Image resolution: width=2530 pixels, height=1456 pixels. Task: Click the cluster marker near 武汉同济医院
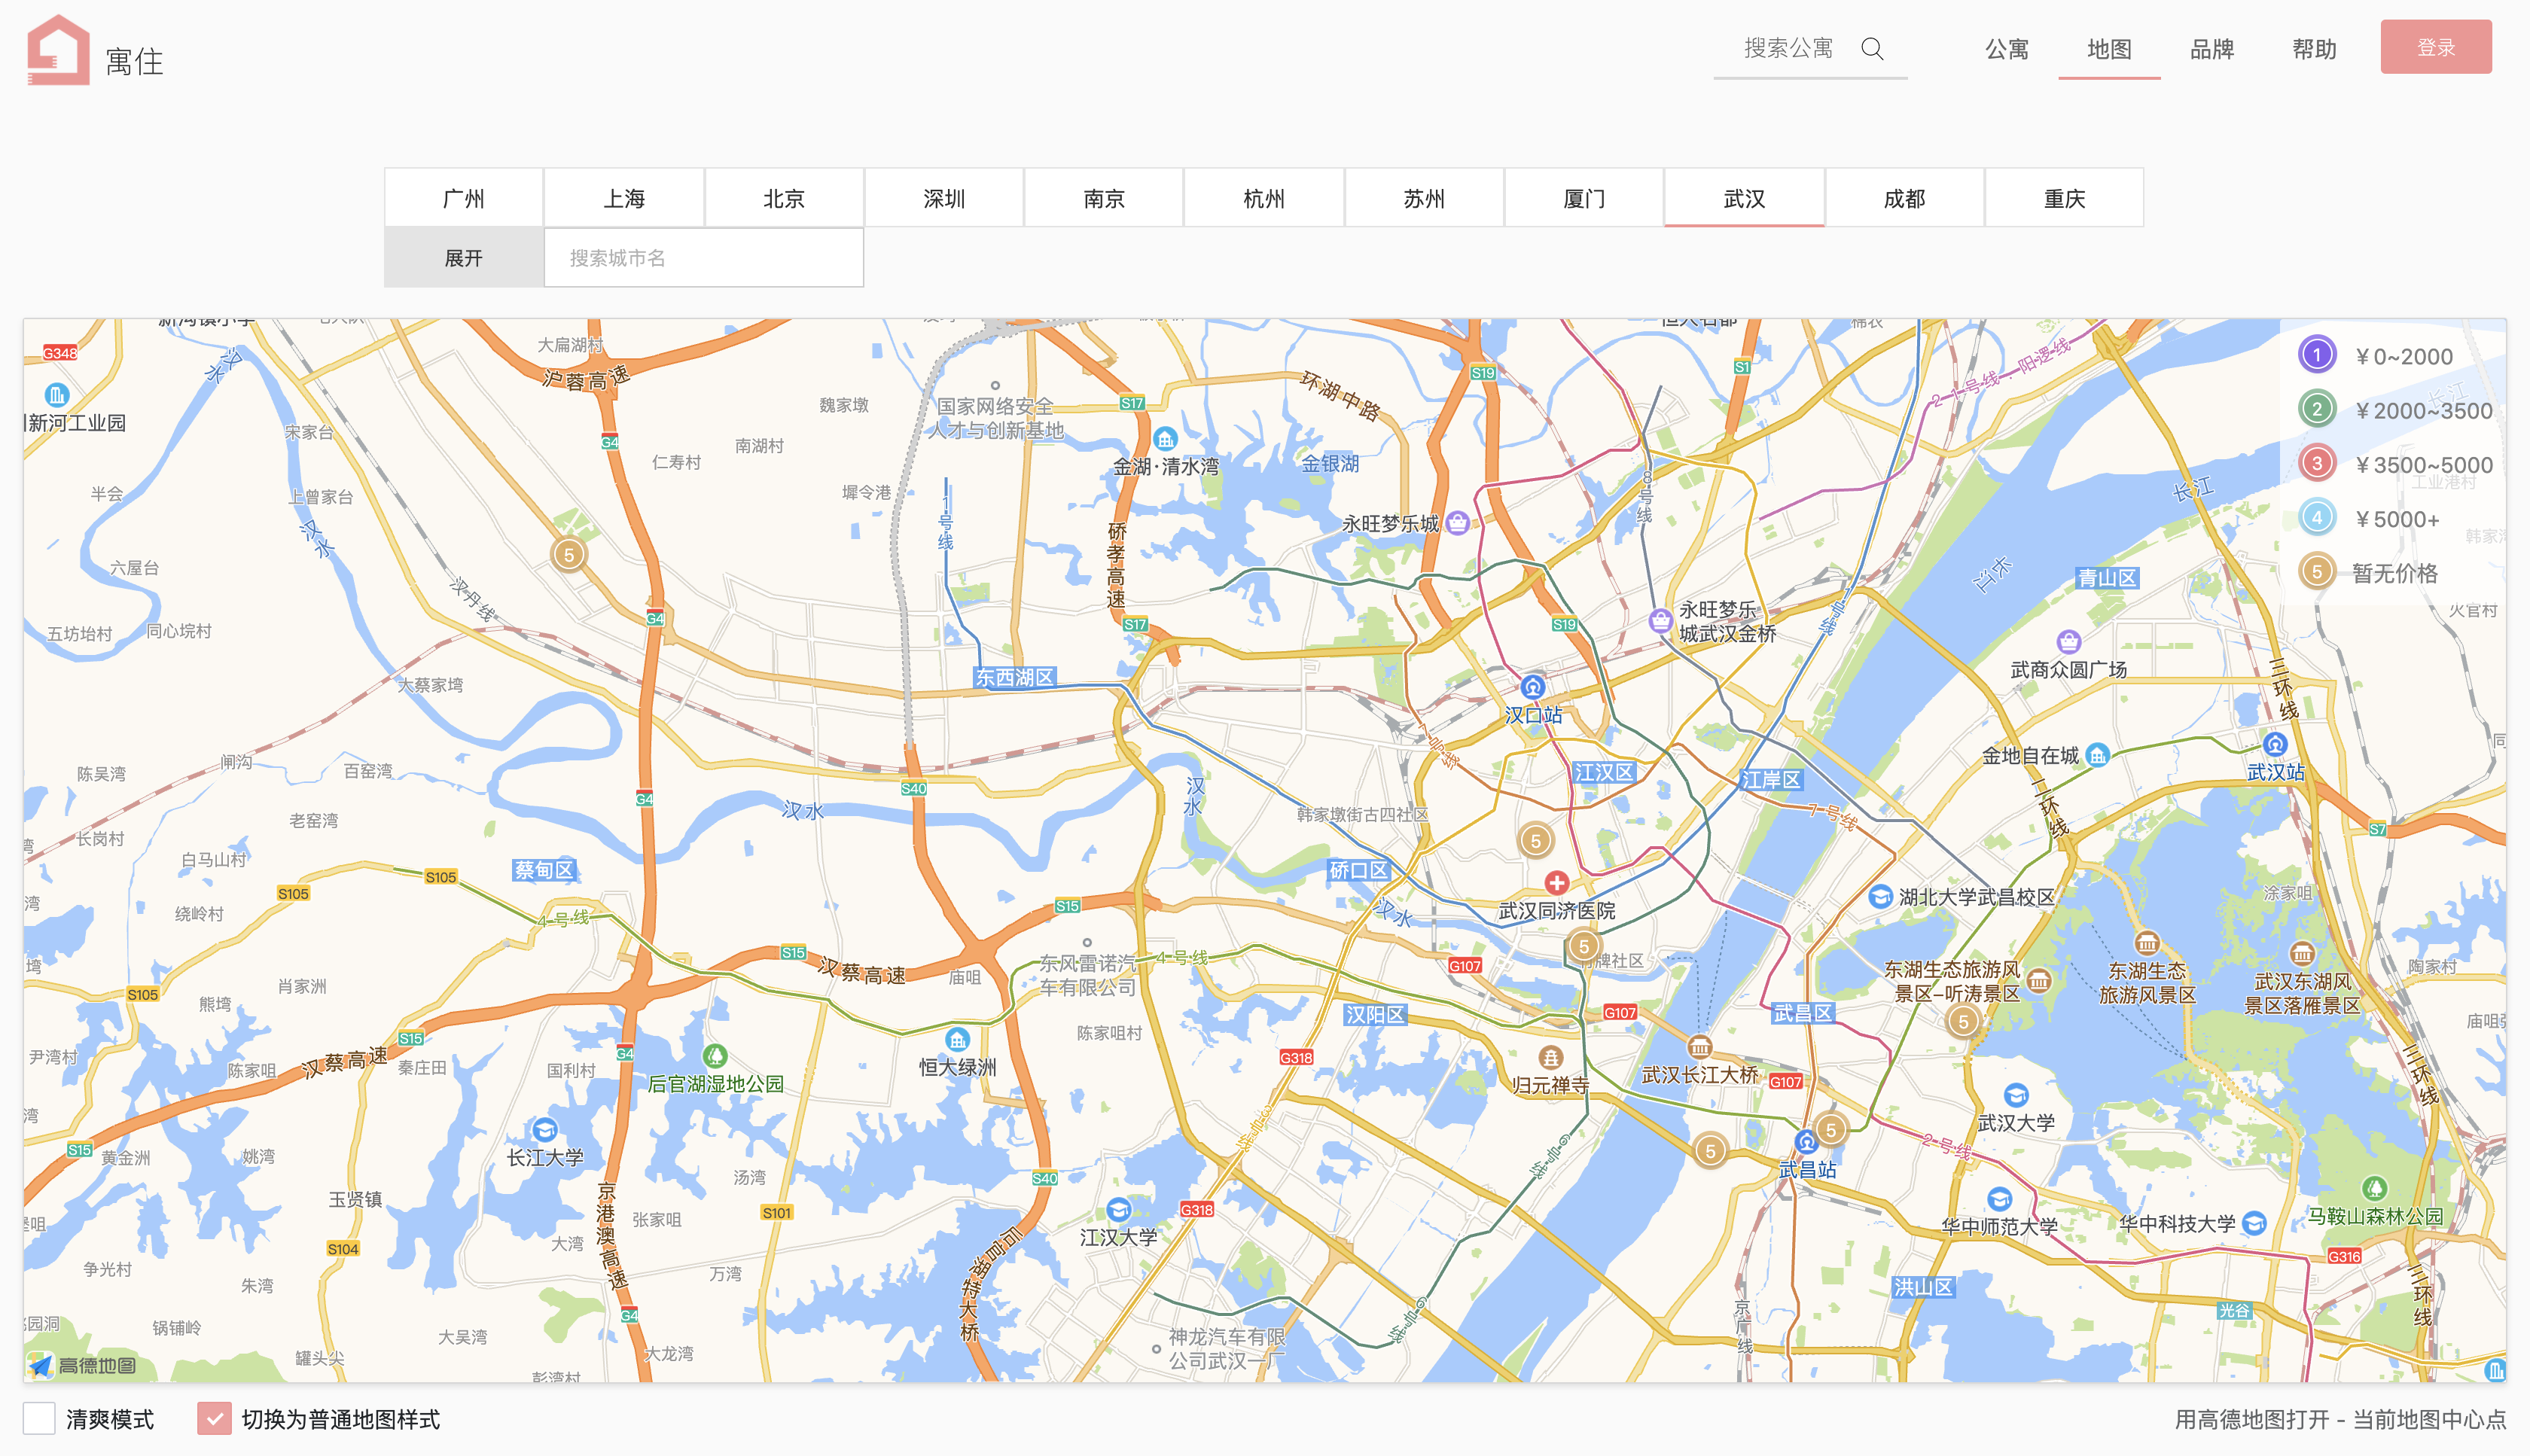click(1583, 946)
